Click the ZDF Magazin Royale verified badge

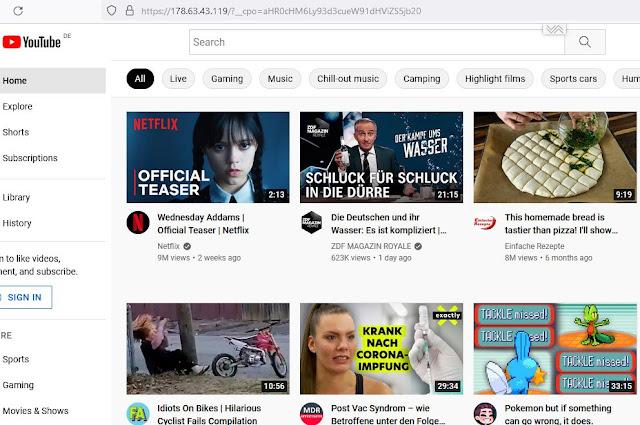418,246
